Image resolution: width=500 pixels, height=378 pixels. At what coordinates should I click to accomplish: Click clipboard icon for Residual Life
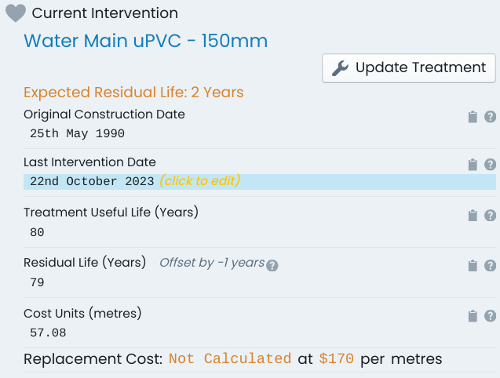point(473,265)
